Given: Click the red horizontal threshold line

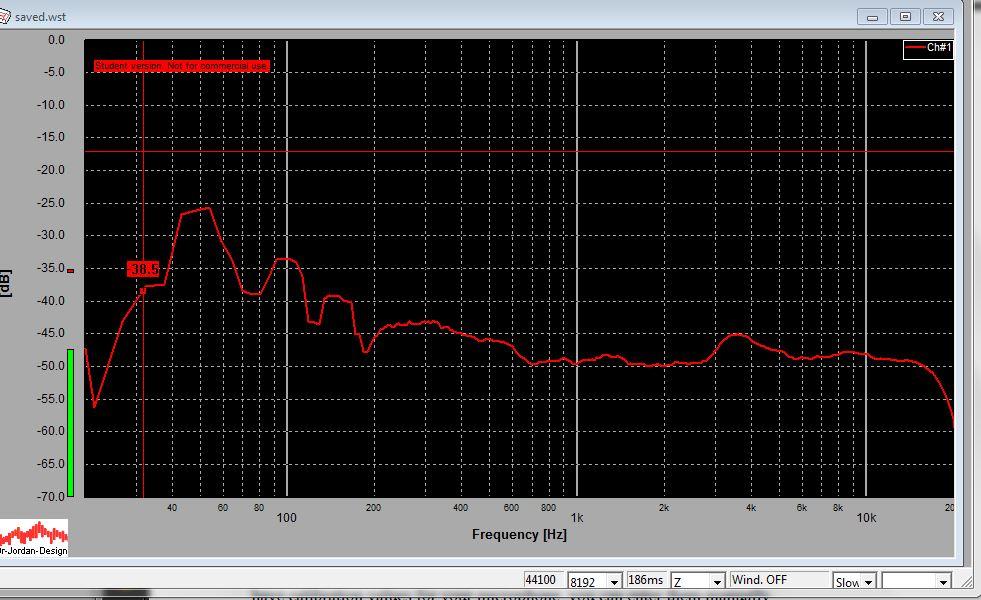Looking at the screenshot, I should 600,152.
